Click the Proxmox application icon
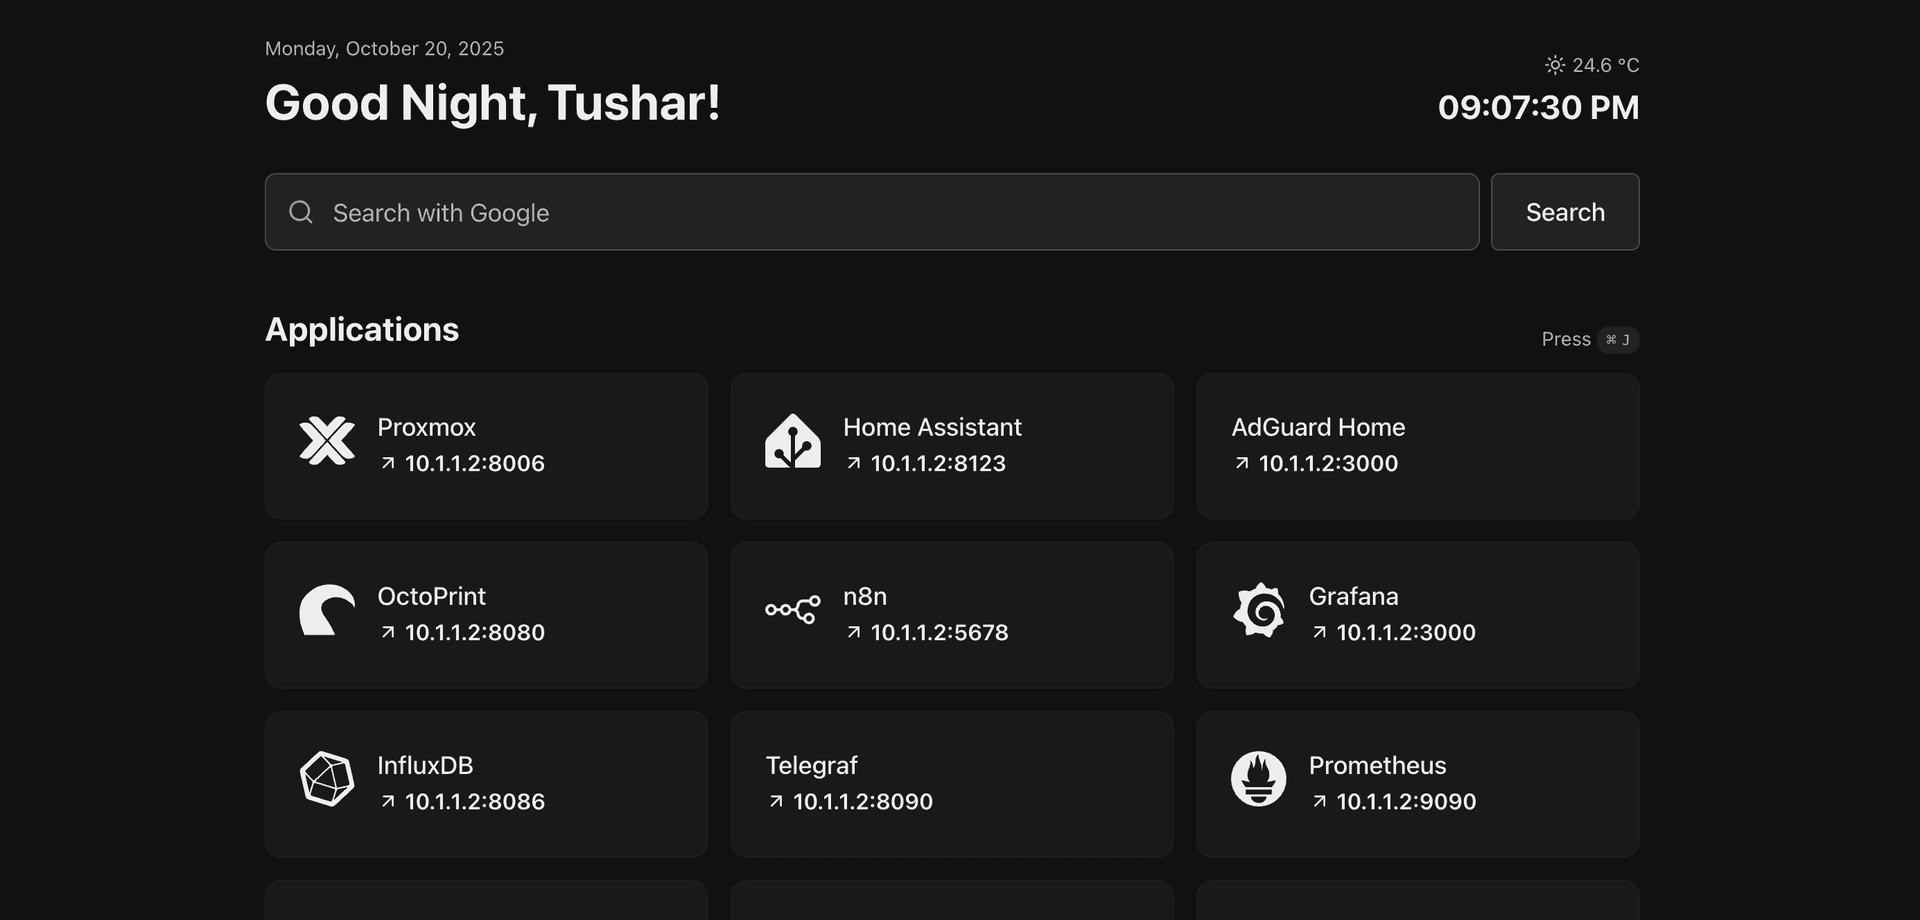The height and width of the screenshot is (920, 1920). coord(326,442)
